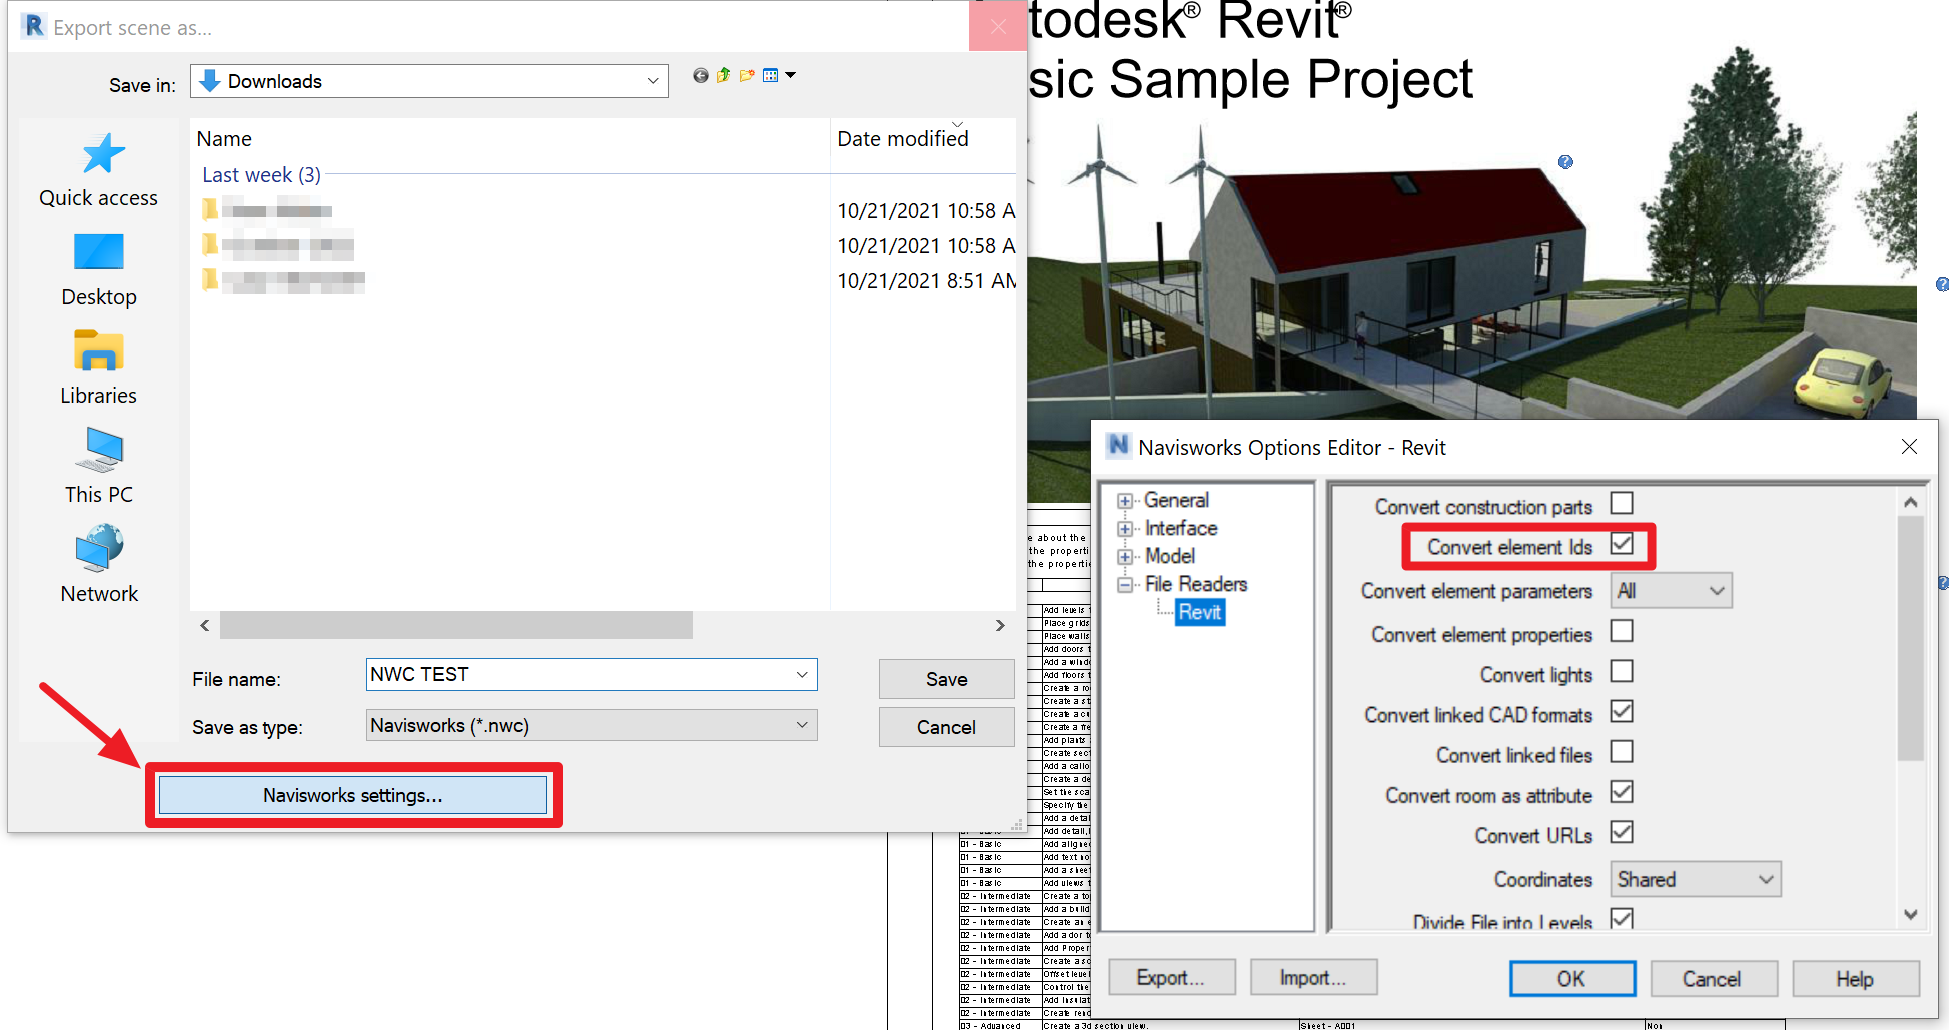The width and height of the screenshot is (1949, 1030).
Task: Click the blue help icon above the house
Action: click(1565, 162)
